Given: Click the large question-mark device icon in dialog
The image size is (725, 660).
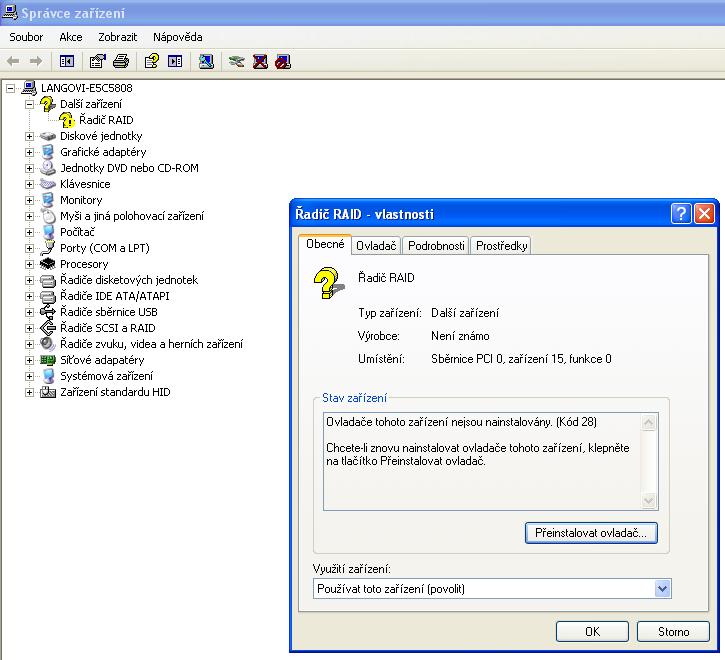Looking at the screenshot, I should coord(328,283).
